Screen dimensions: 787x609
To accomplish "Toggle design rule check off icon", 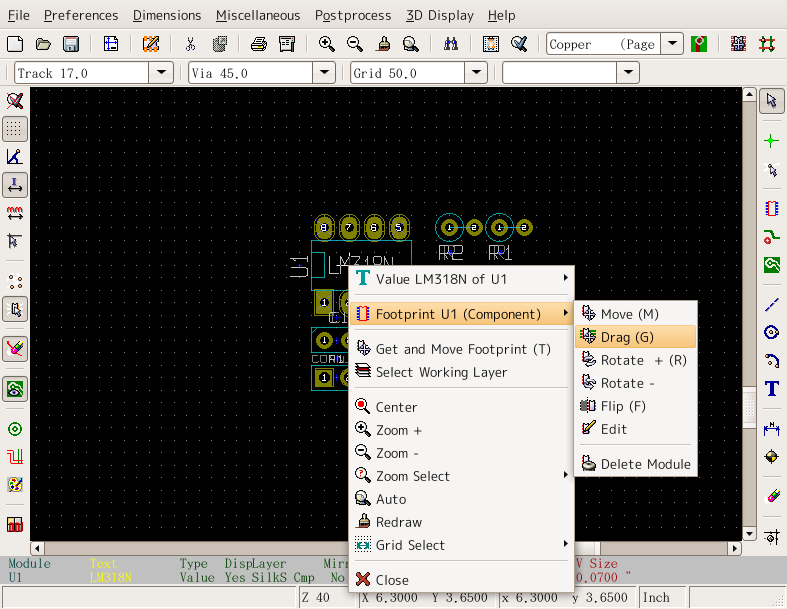I will [x=15, y=101].
